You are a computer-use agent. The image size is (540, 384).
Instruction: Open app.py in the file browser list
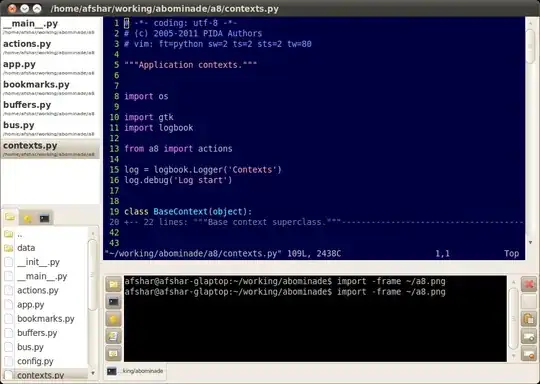click(x=45, y=305)
